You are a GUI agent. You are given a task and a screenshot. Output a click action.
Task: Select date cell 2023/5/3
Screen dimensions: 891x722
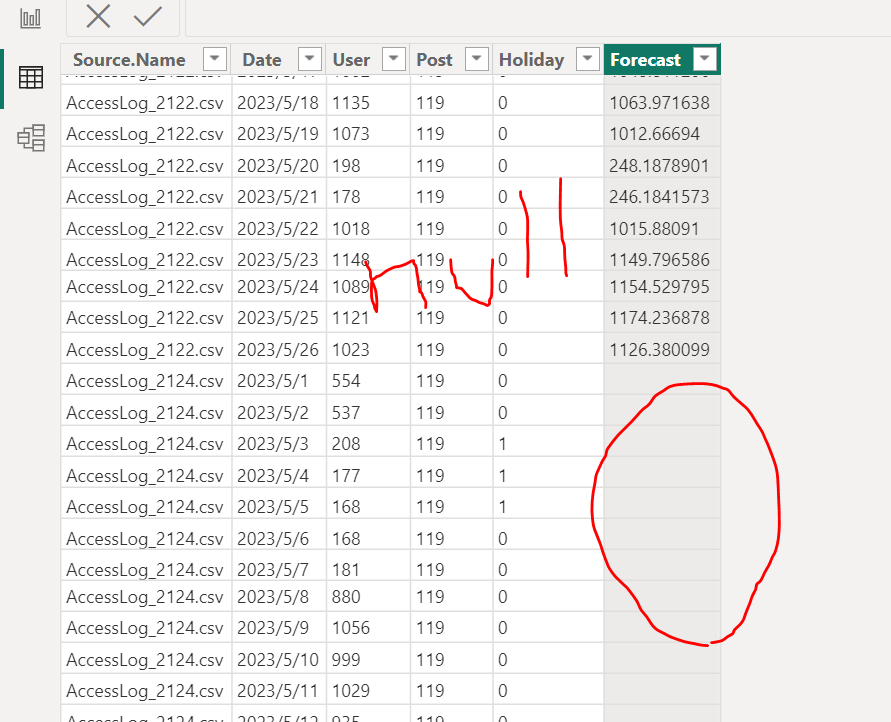pyautogui.click(x=272, y=444)
